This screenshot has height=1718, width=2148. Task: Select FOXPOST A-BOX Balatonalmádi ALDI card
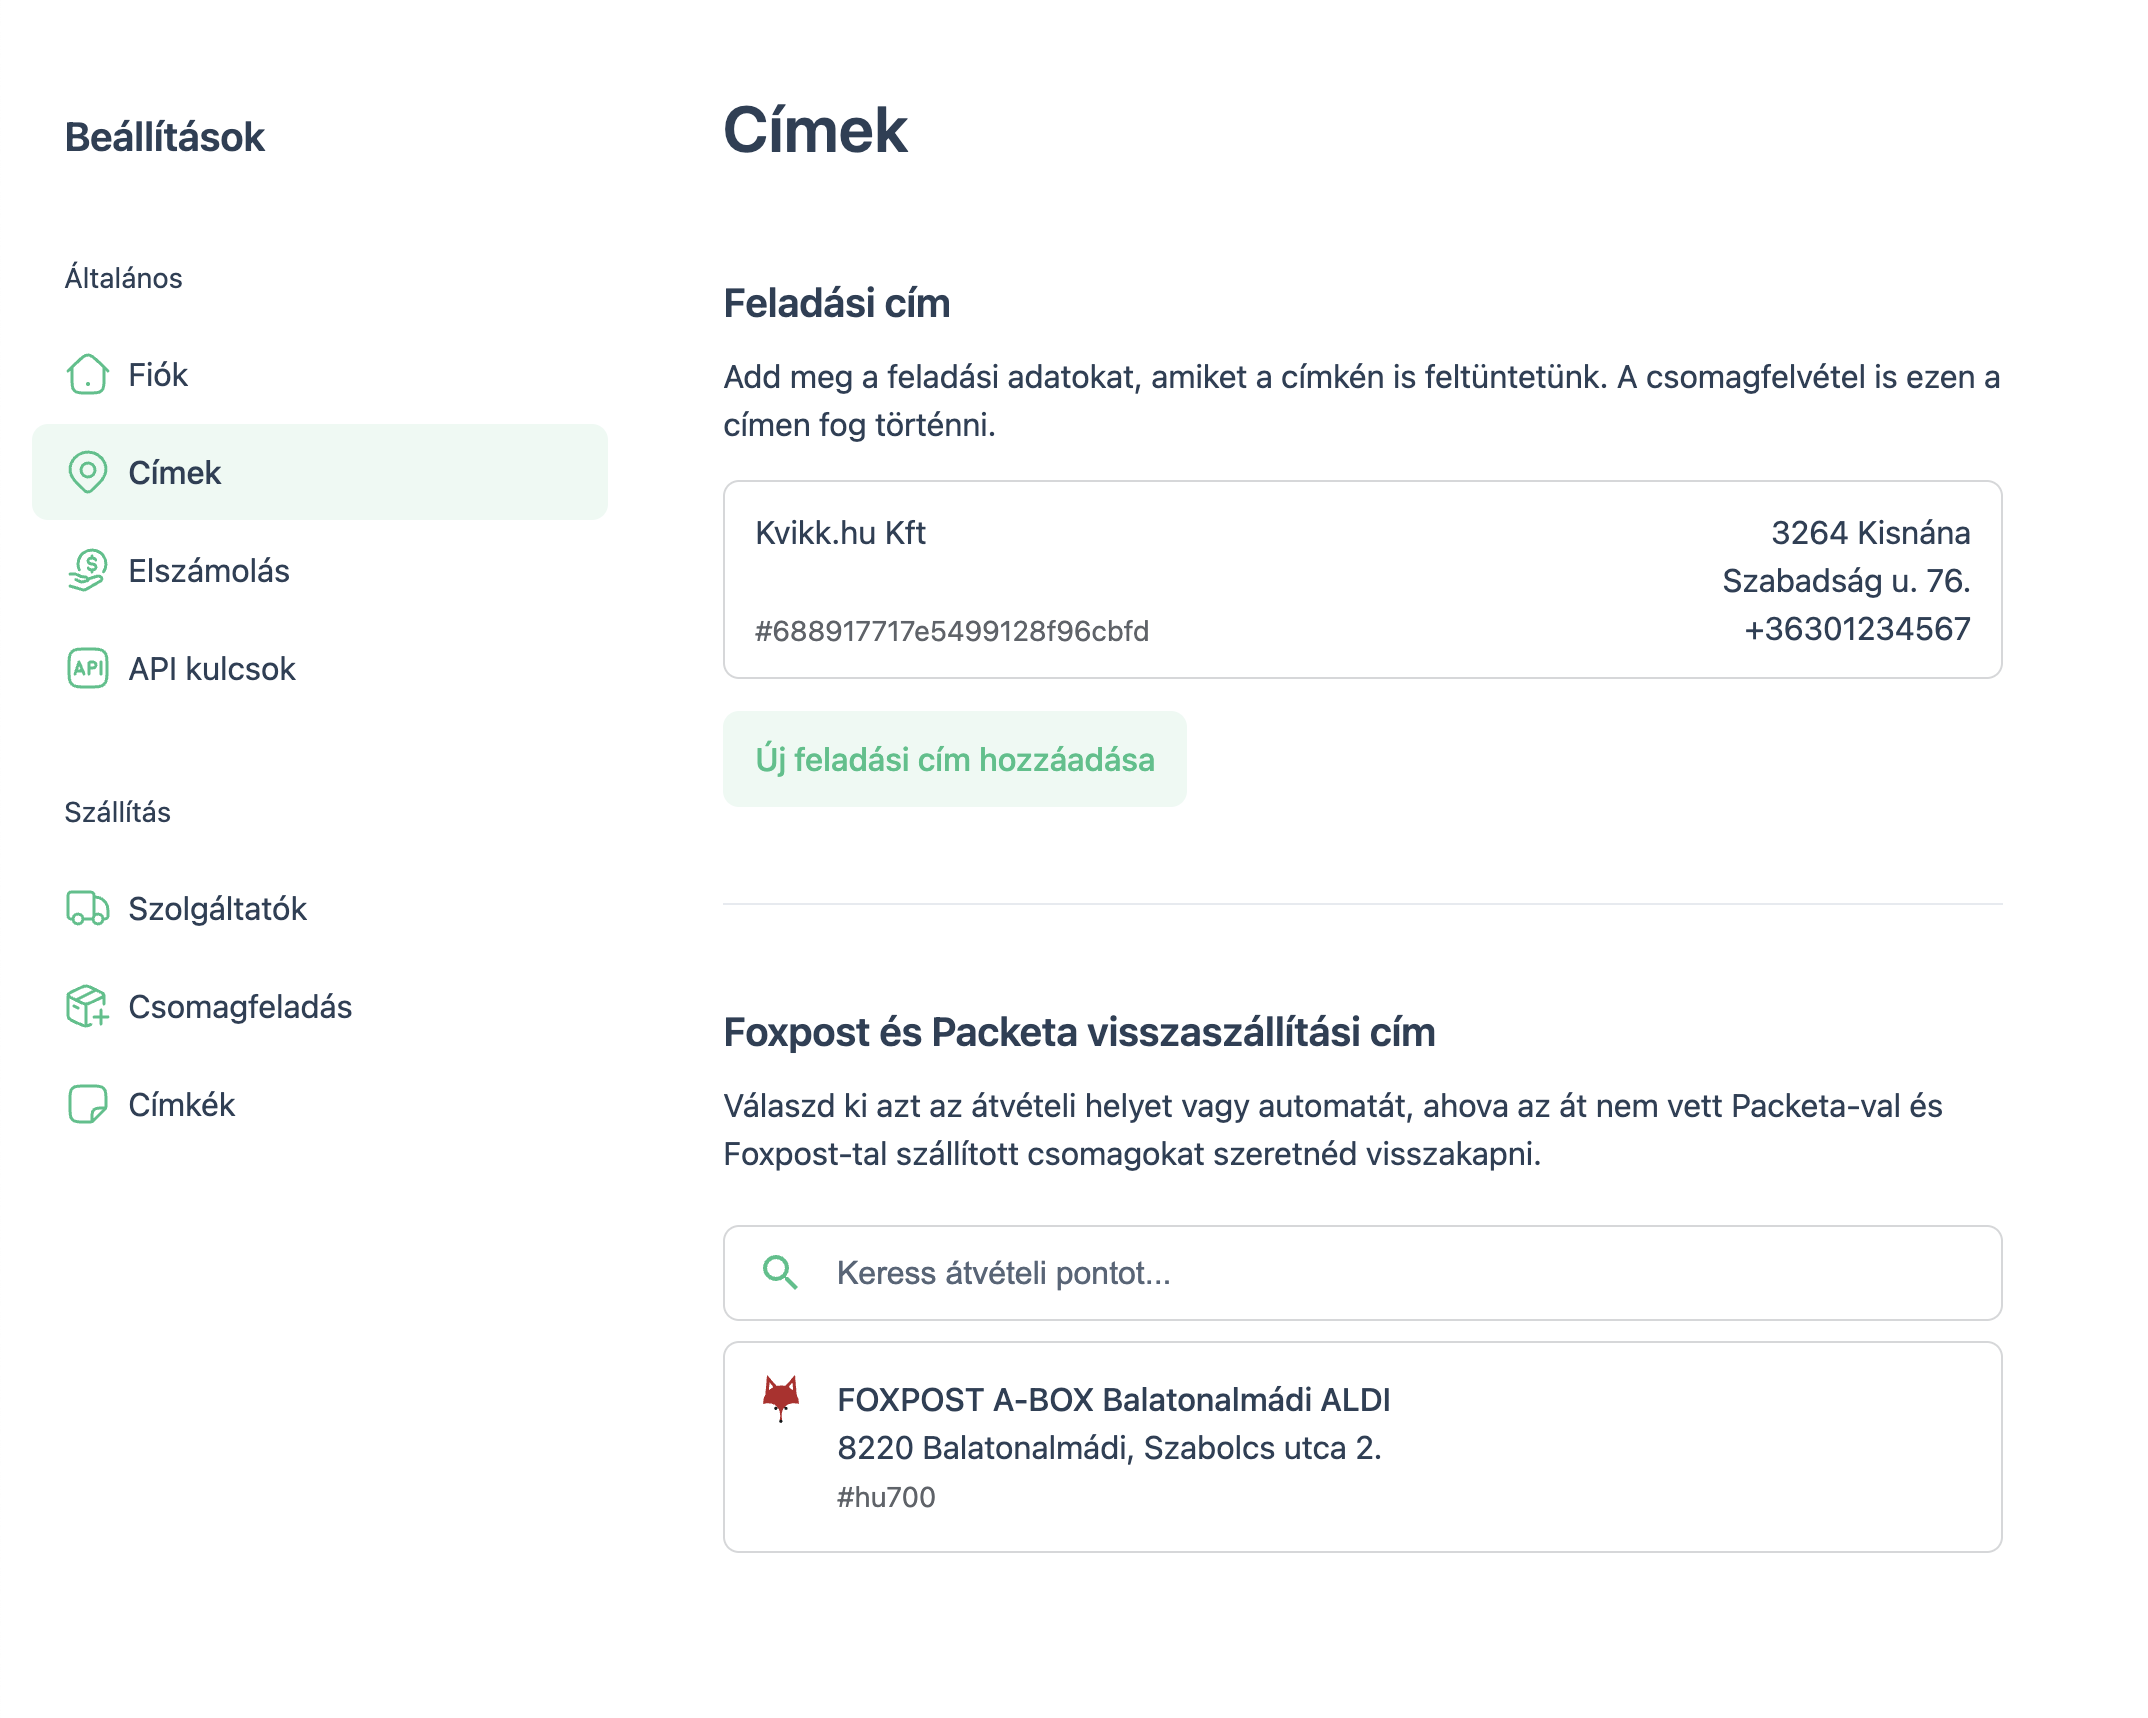pos(1361,1446)
